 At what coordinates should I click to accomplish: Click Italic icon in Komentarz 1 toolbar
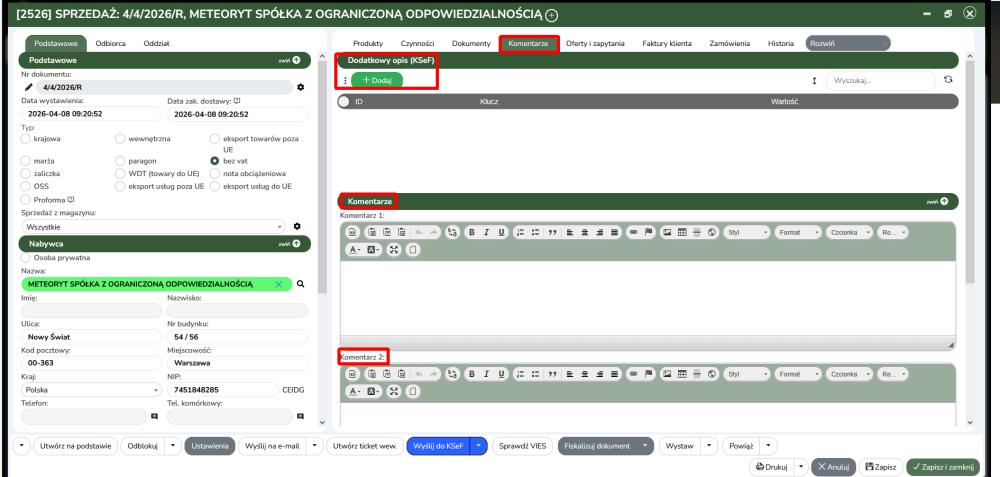click(486, 232)
